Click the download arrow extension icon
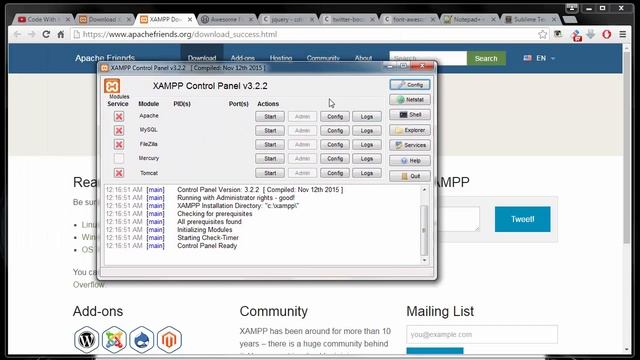The height and width of the screenshot is (360, 640). (x=591, y=34)
